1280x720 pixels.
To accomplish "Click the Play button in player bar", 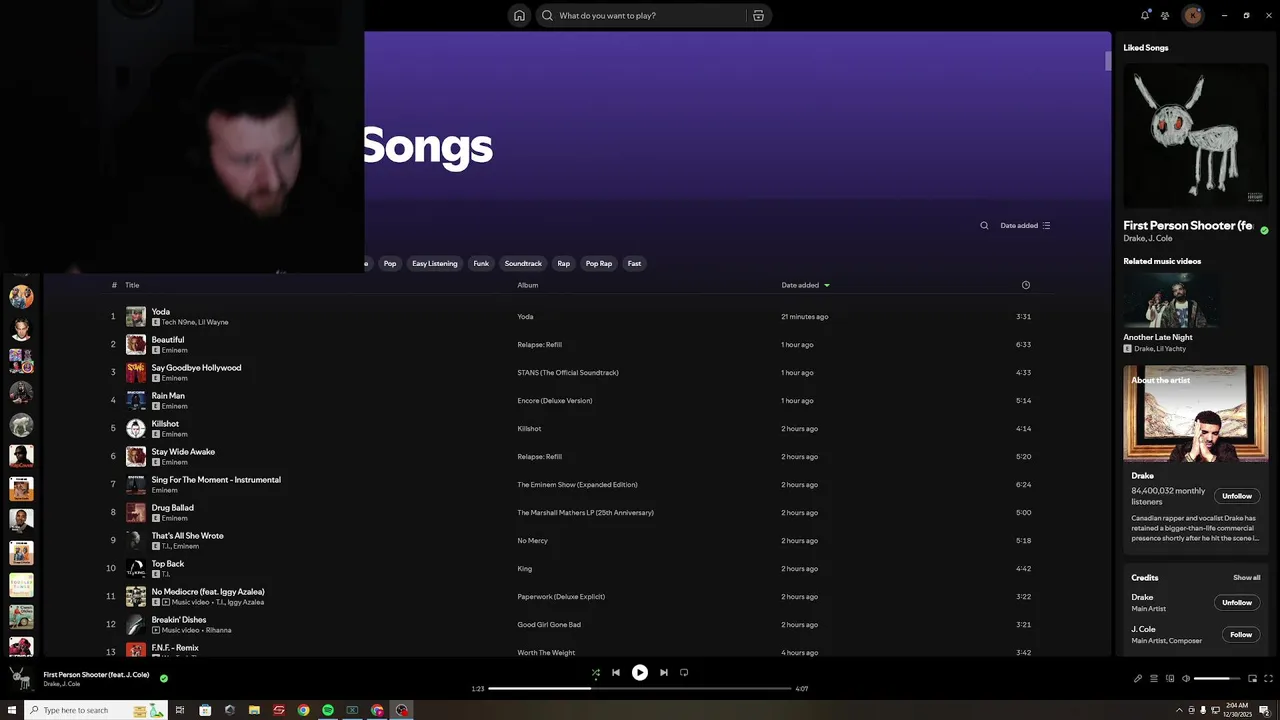I will [x=640, y=672].
